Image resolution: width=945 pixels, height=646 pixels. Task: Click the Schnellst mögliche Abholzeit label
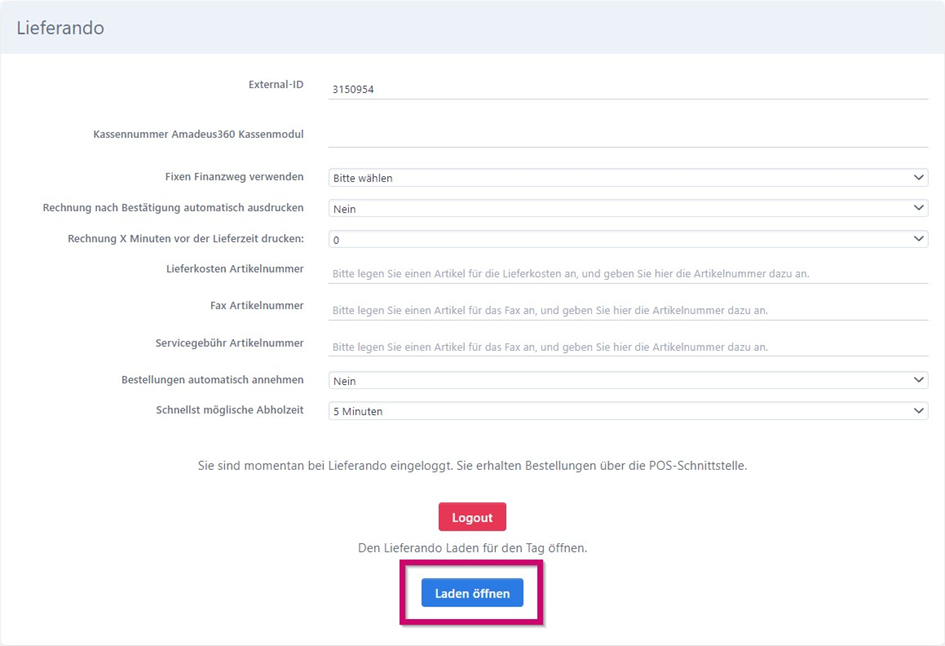230,410
